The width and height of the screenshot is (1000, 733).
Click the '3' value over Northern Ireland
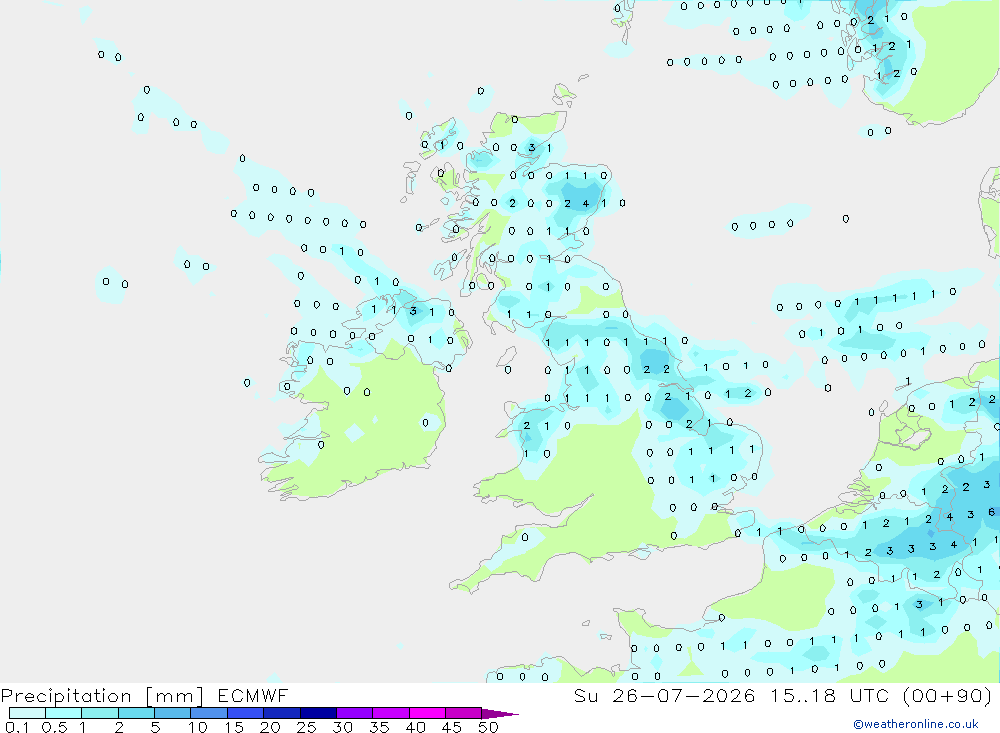pos(413,311)
